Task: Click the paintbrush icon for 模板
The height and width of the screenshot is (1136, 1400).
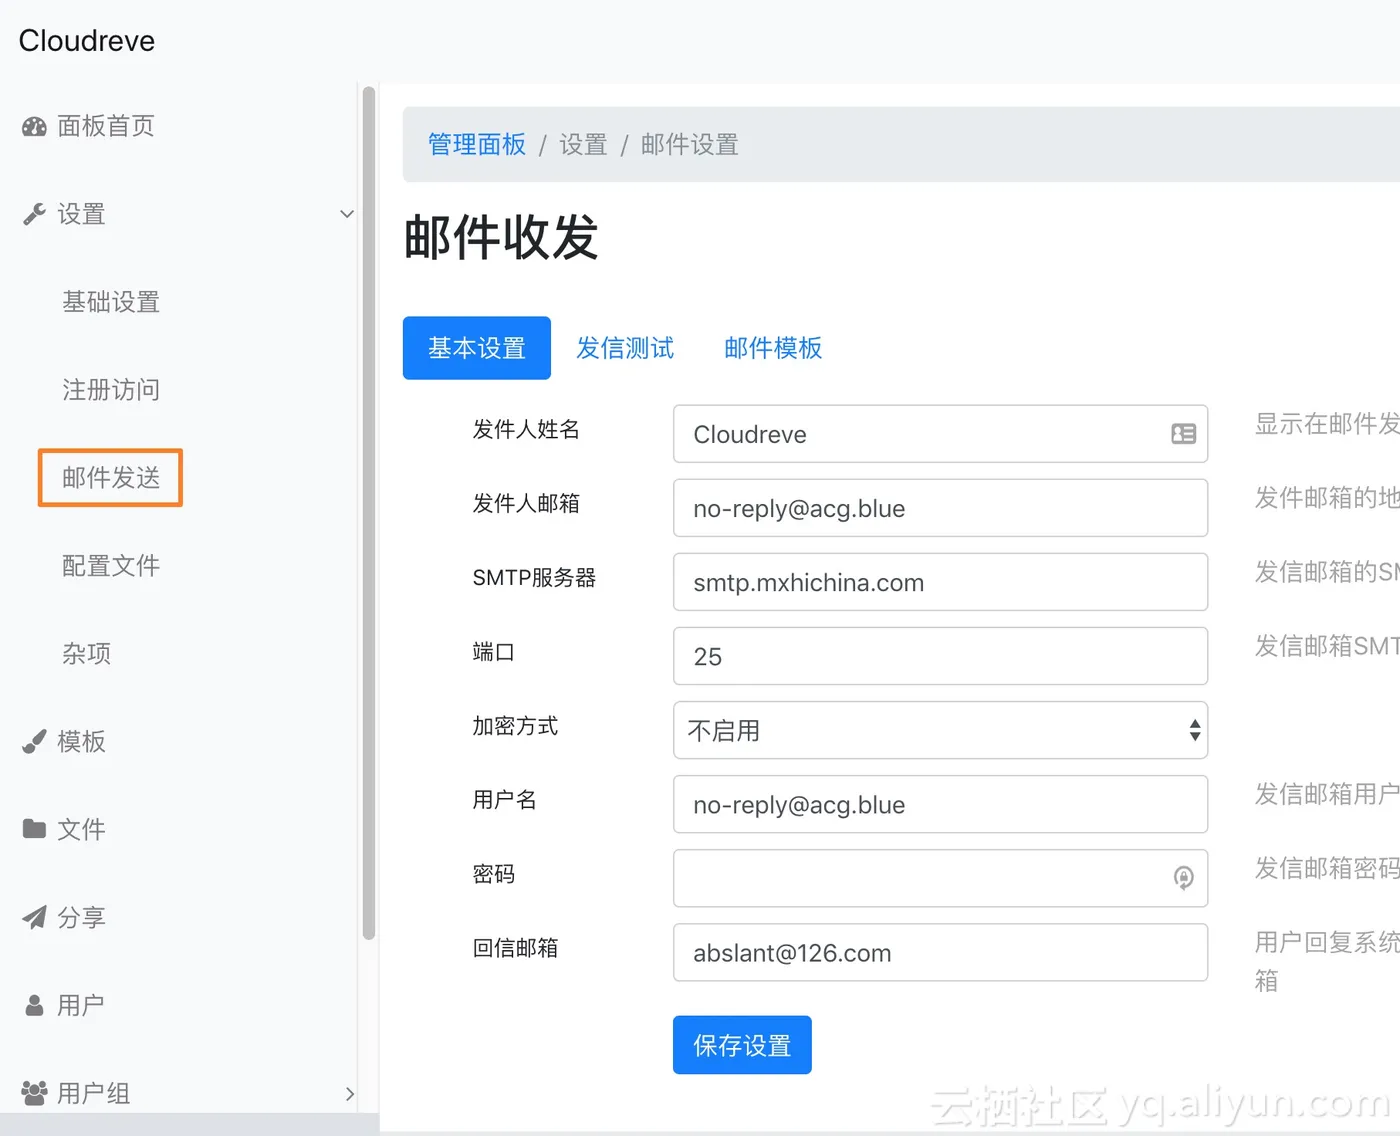Action: 34,742
